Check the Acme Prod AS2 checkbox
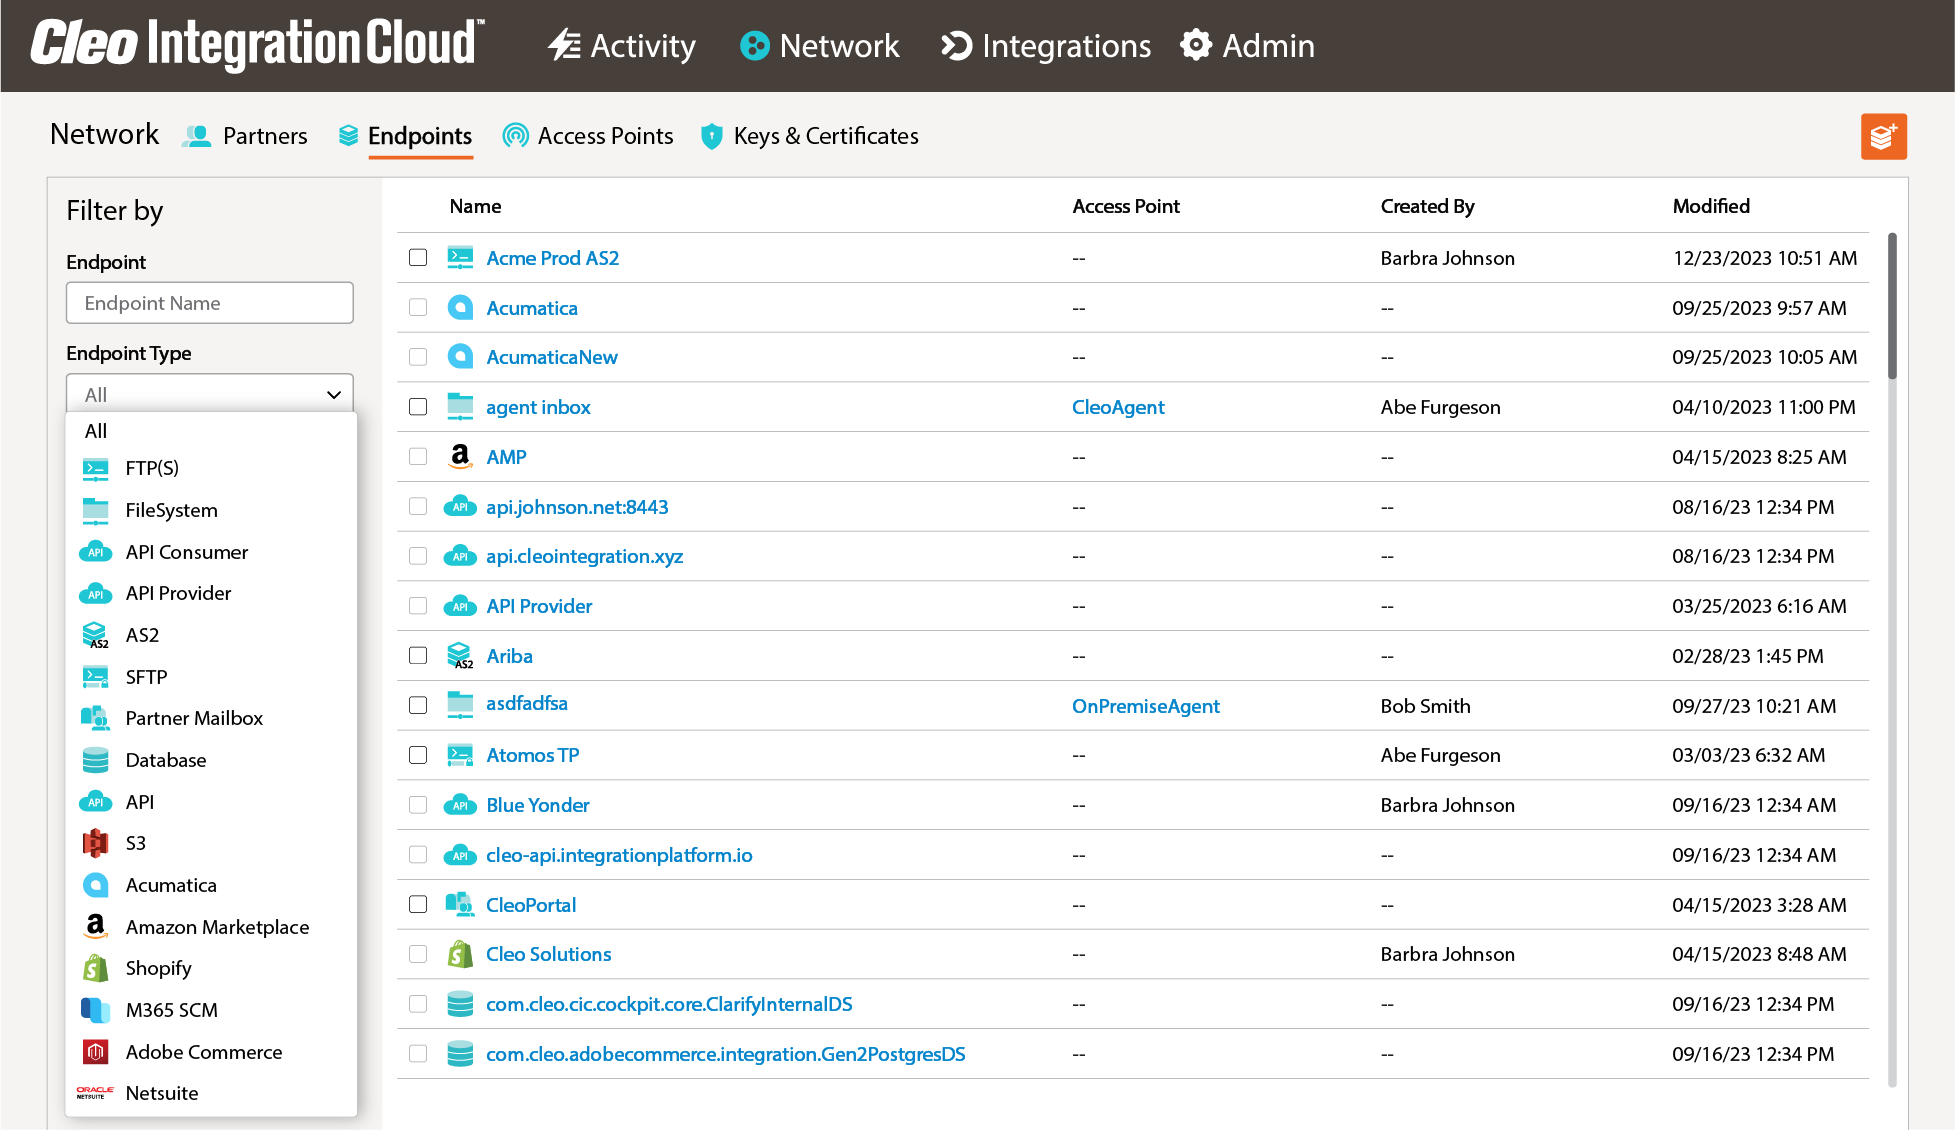This screenshot has height=1130, width=1955. [x=418, y=258]
